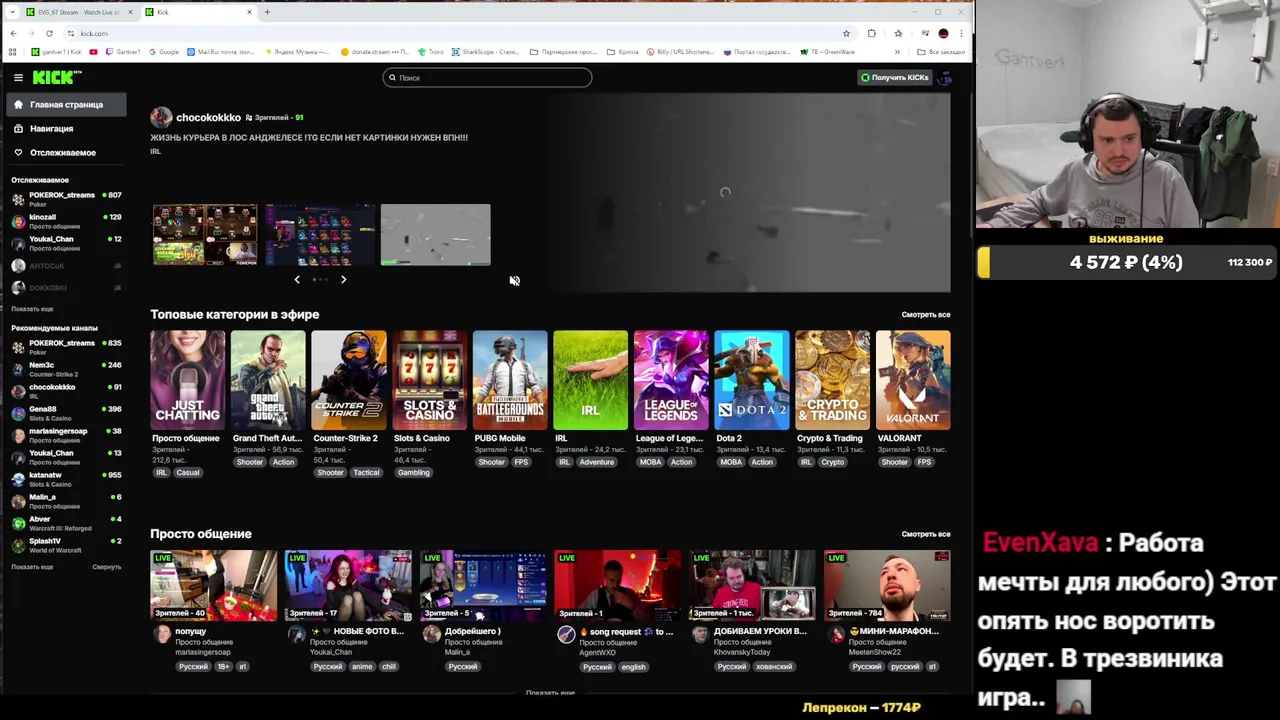Collapse recommended channels with Свернуть
The width and height of the screenshot is (1280, 720).
point(106,567)
